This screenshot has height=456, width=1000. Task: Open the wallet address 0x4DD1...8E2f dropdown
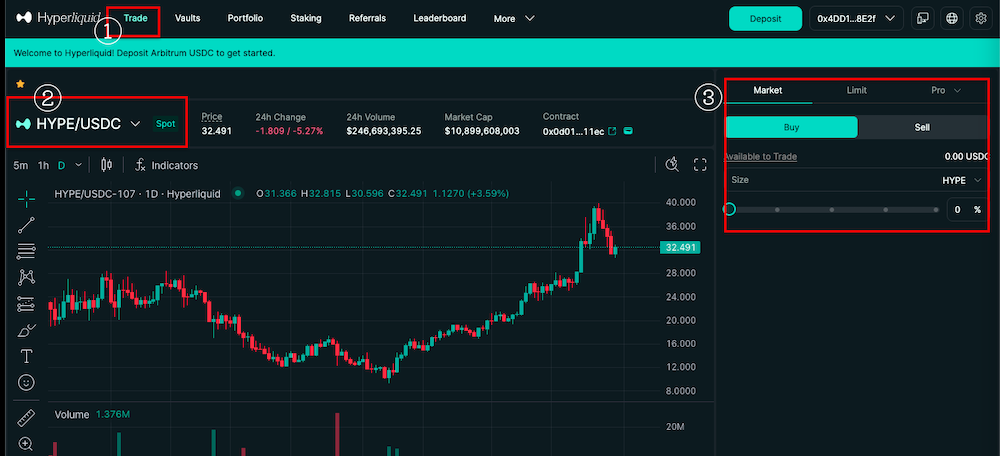[857, 18]
